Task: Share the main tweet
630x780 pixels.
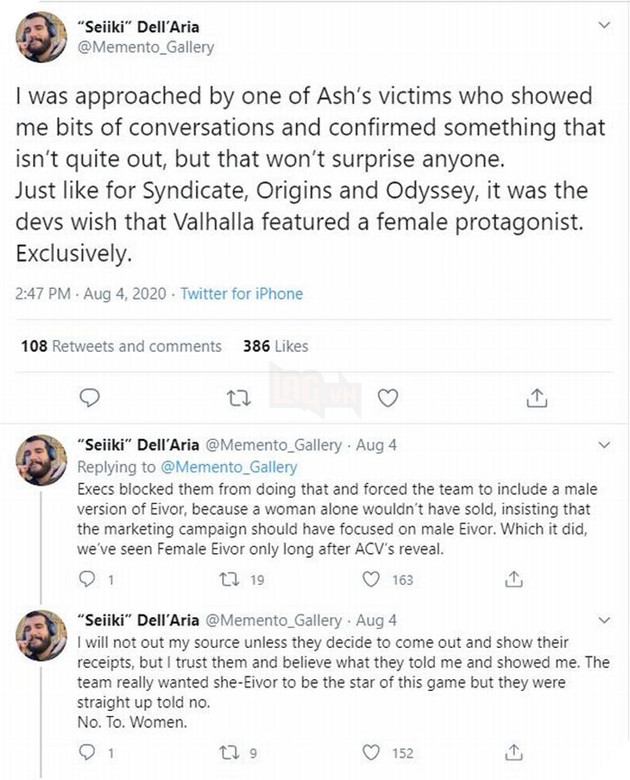Action: click(x=535, y=397)
